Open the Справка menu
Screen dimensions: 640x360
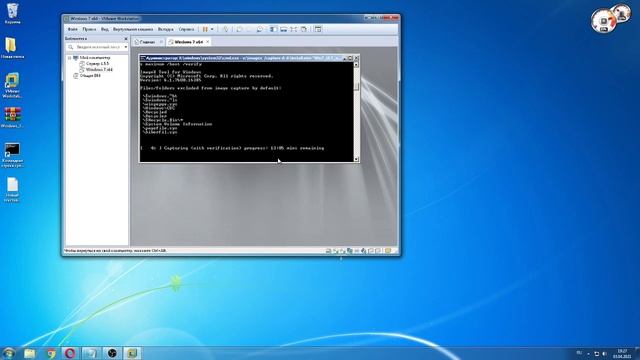pos(187,29)
